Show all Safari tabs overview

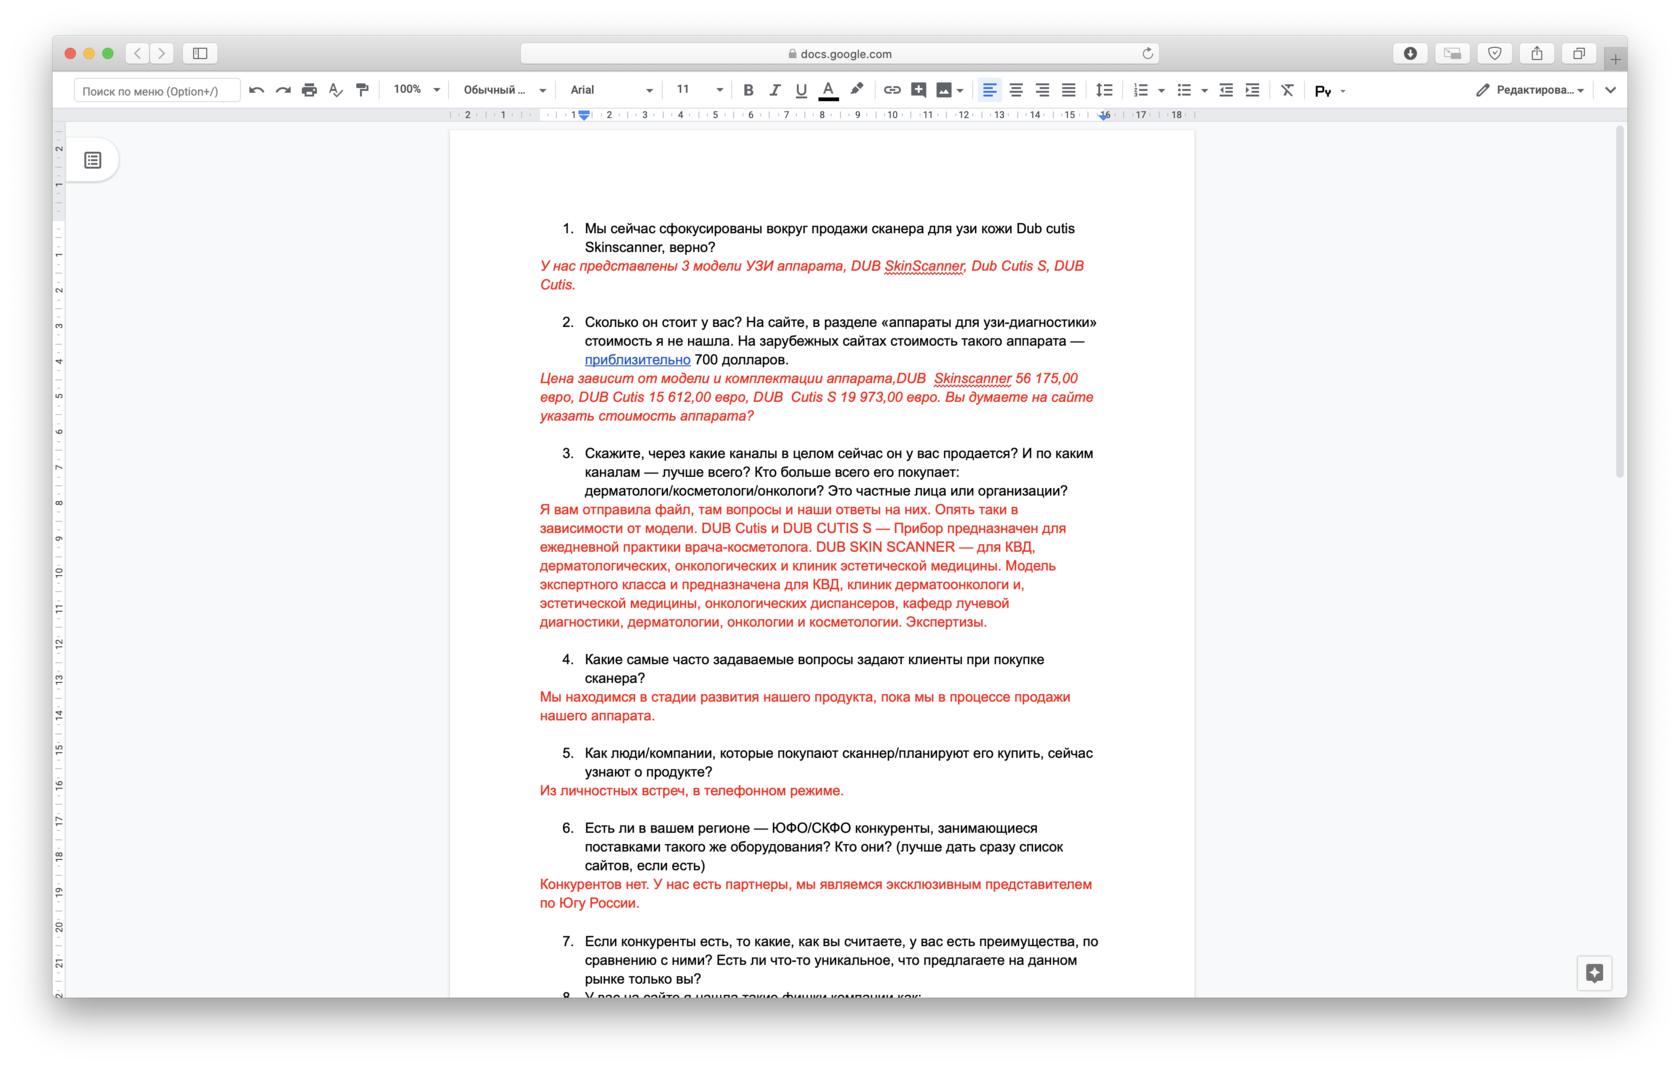click(1579, 53)
